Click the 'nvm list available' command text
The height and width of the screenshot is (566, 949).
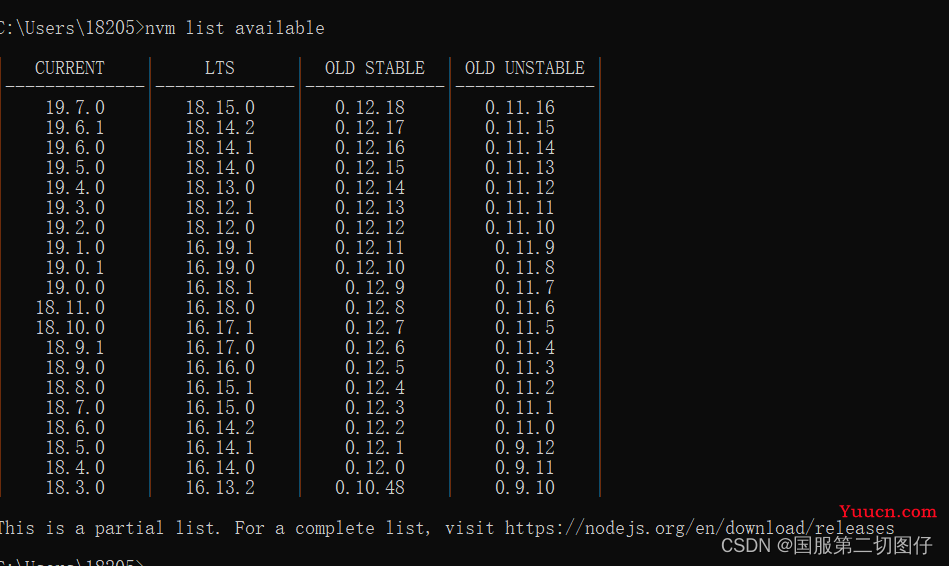click(235, 28)
